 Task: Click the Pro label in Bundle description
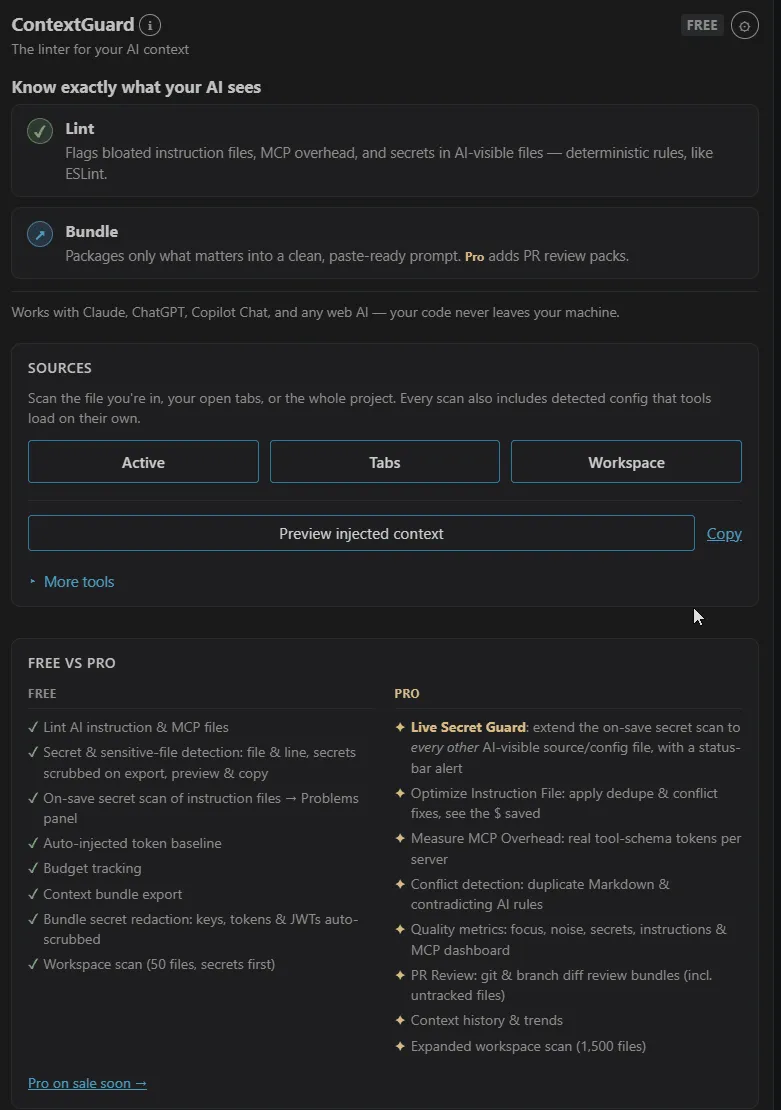[474, 257]
